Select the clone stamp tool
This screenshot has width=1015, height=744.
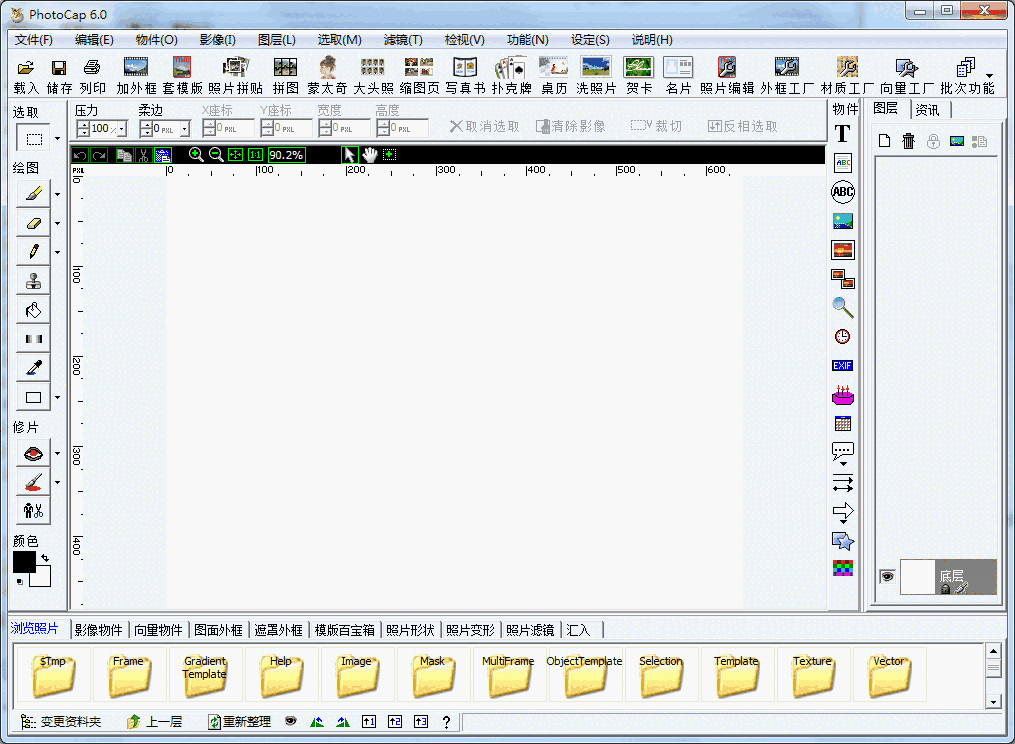[x=33, y=281]
